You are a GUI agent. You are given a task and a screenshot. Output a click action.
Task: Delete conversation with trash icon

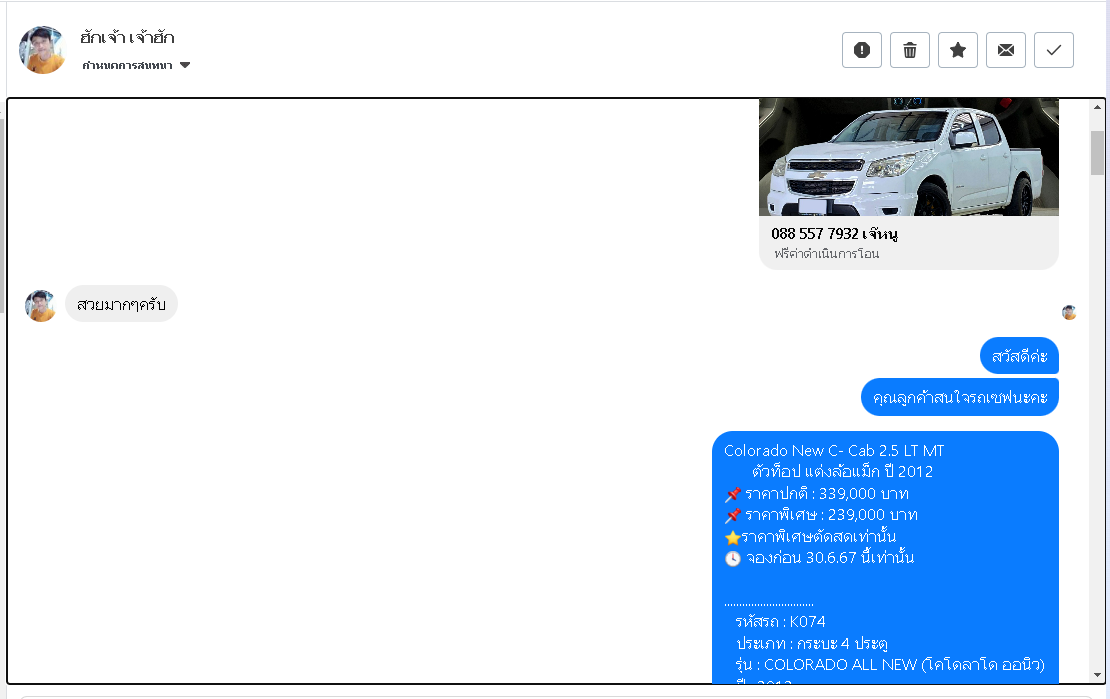tap(910, 50)
